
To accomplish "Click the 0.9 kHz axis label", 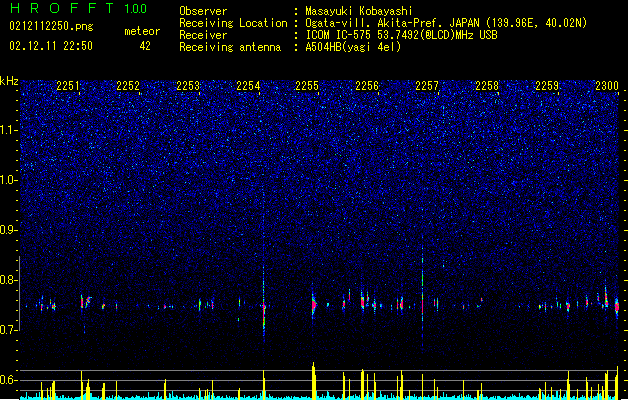I will point(9,230).
